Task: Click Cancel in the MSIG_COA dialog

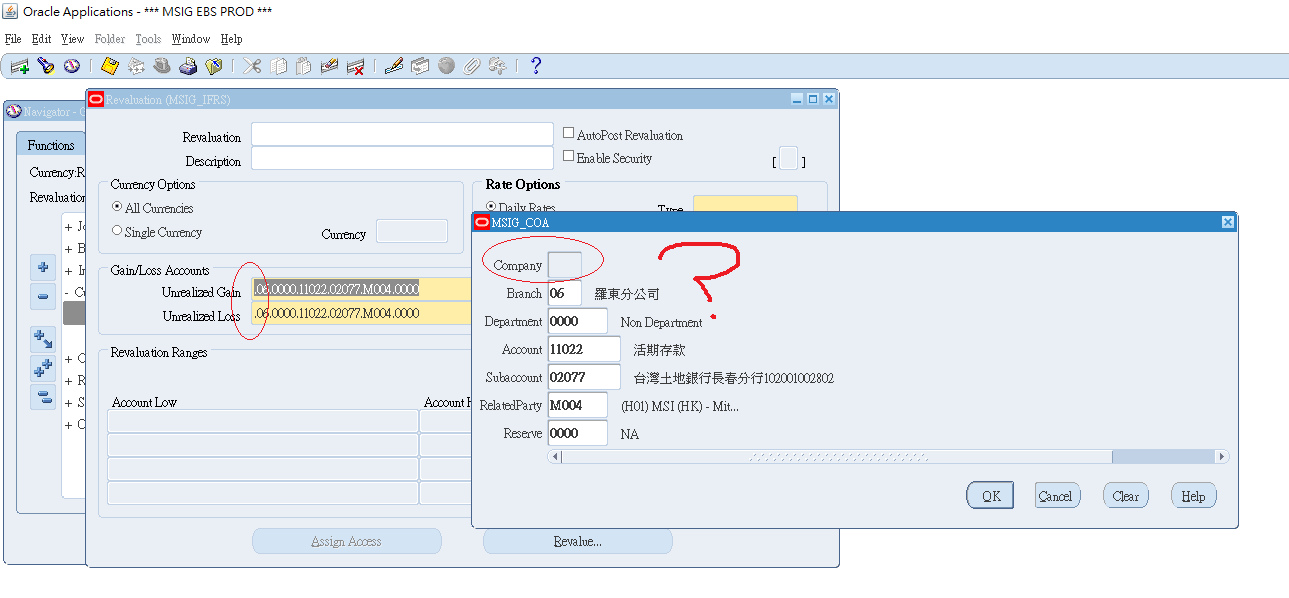Action: tap(1055, 496)
